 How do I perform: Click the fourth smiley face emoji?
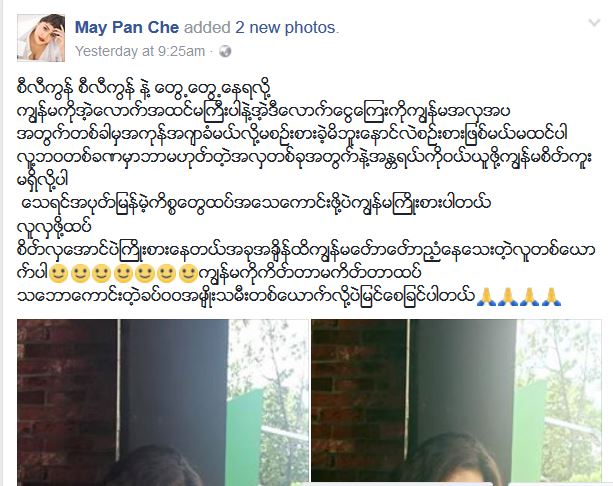(124, 273)
